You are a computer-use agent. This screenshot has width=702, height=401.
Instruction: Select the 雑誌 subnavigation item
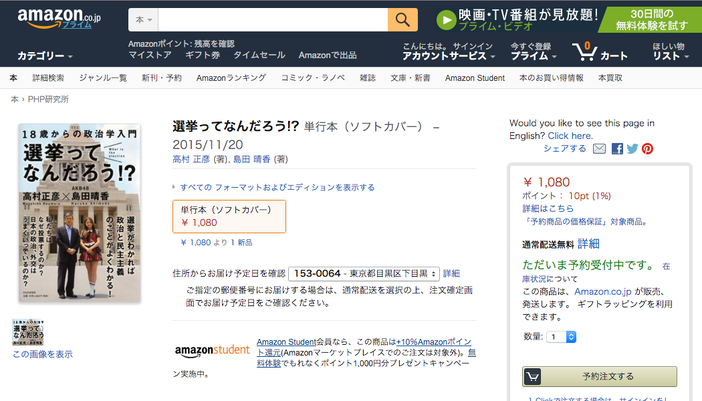(x=368, y=78)
